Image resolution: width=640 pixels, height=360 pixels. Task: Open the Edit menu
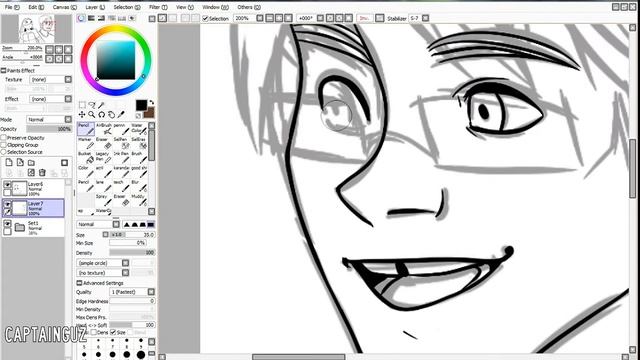(x=36, y=7)
